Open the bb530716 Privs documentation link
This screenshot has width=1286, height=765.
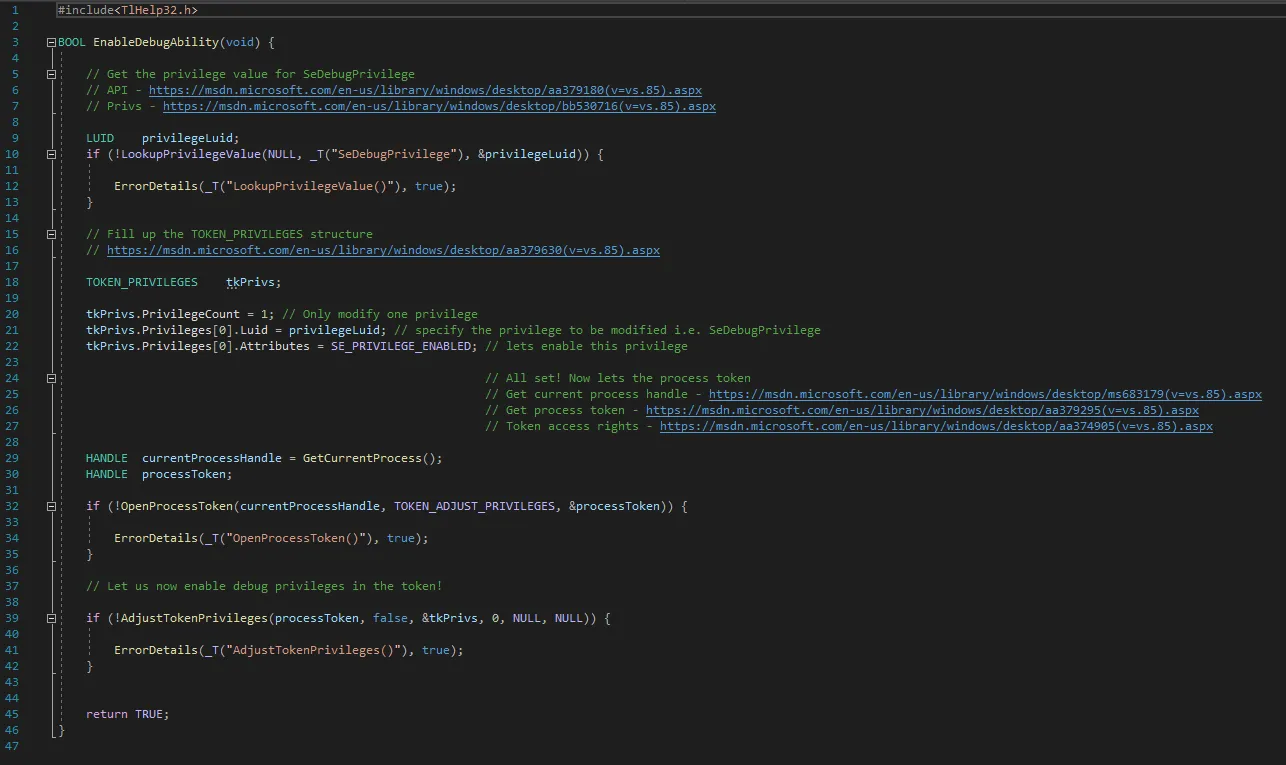tap(438, 105)
